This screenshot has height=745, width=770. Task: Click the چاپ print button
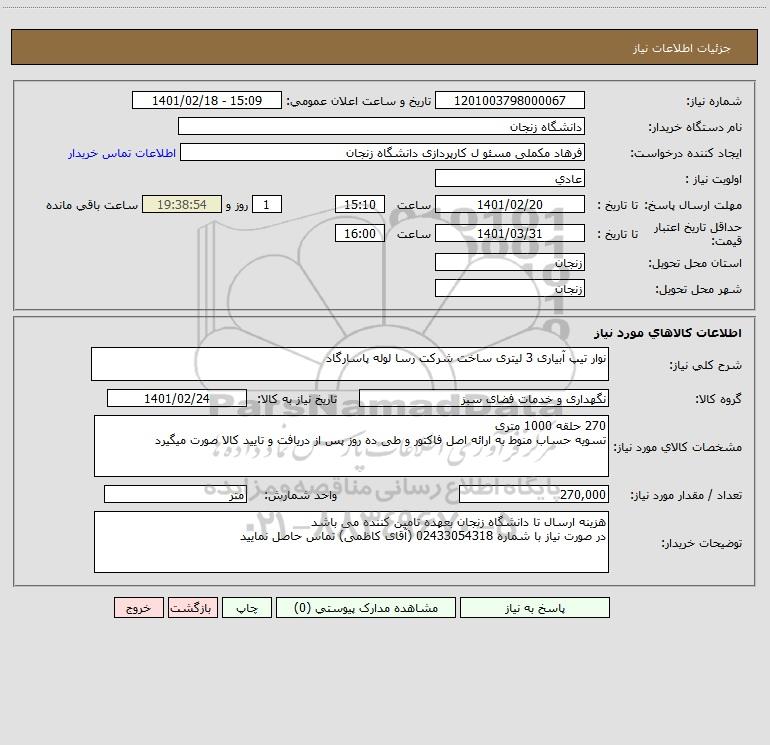(247, 608)
